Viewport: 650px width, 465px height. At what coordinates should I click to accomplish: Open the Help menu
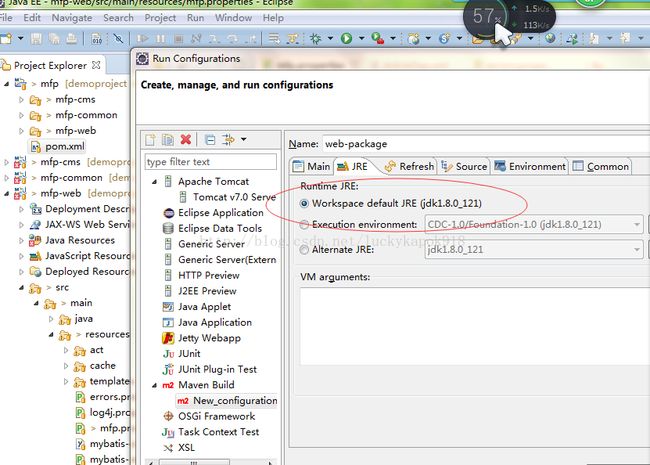coord(273,18)
